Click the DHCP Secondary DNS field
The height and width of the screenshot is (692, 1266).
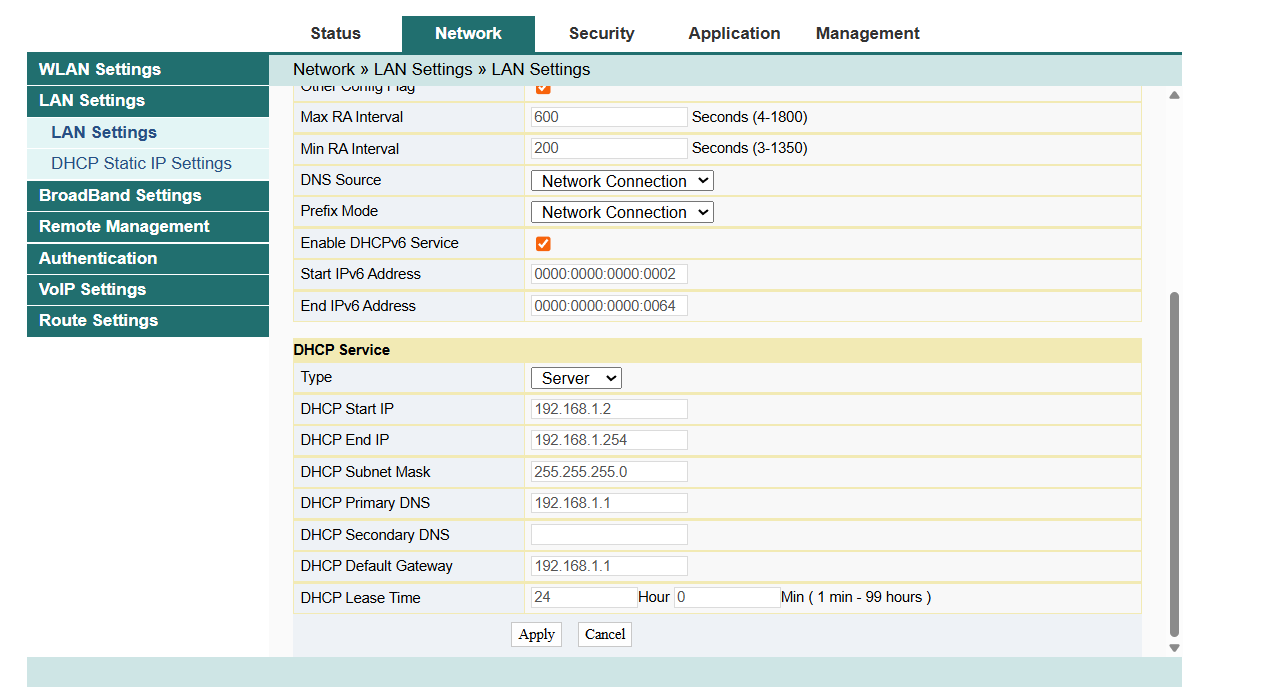[609, 535]
